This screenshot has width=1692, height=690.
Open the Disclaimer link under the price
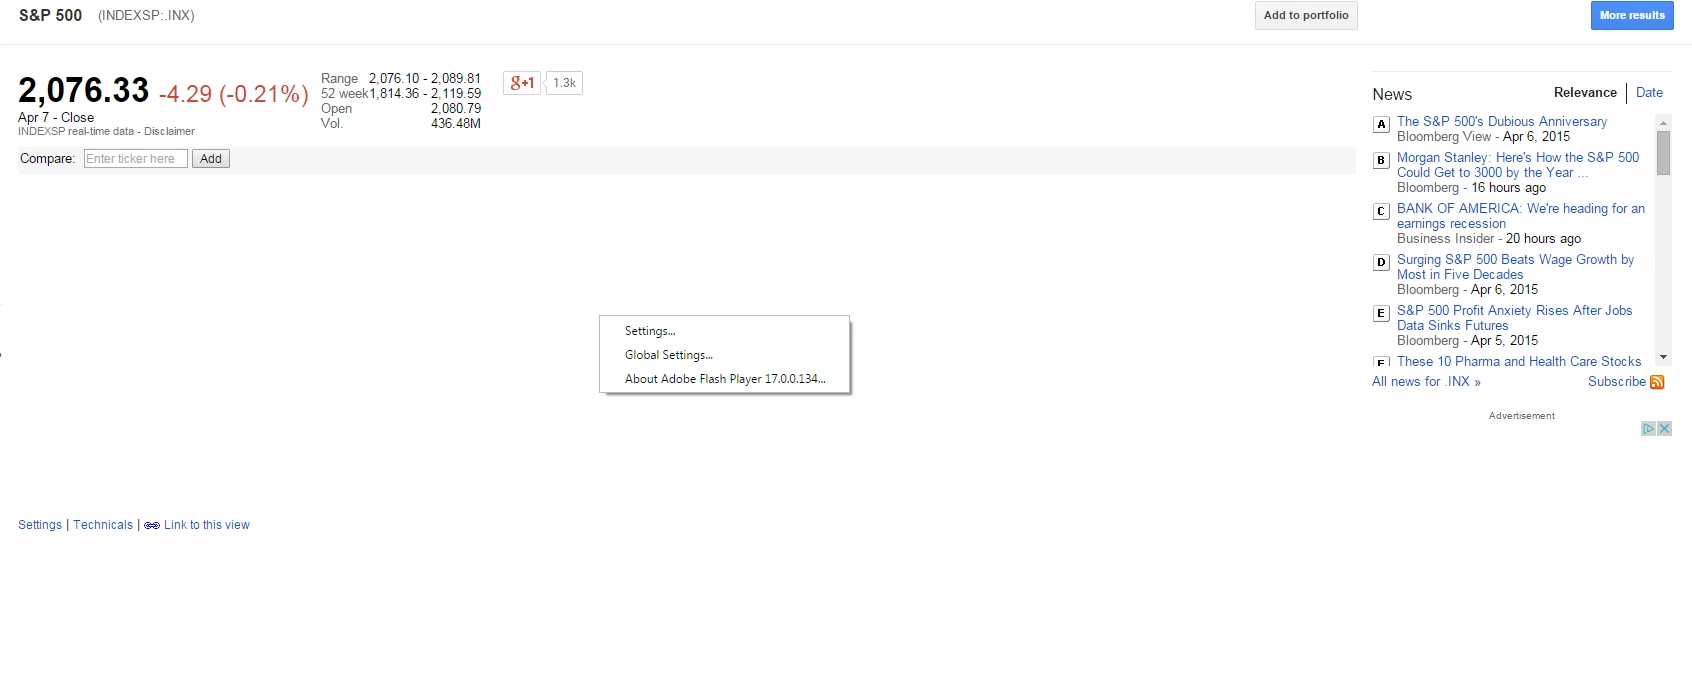[169, 131]
